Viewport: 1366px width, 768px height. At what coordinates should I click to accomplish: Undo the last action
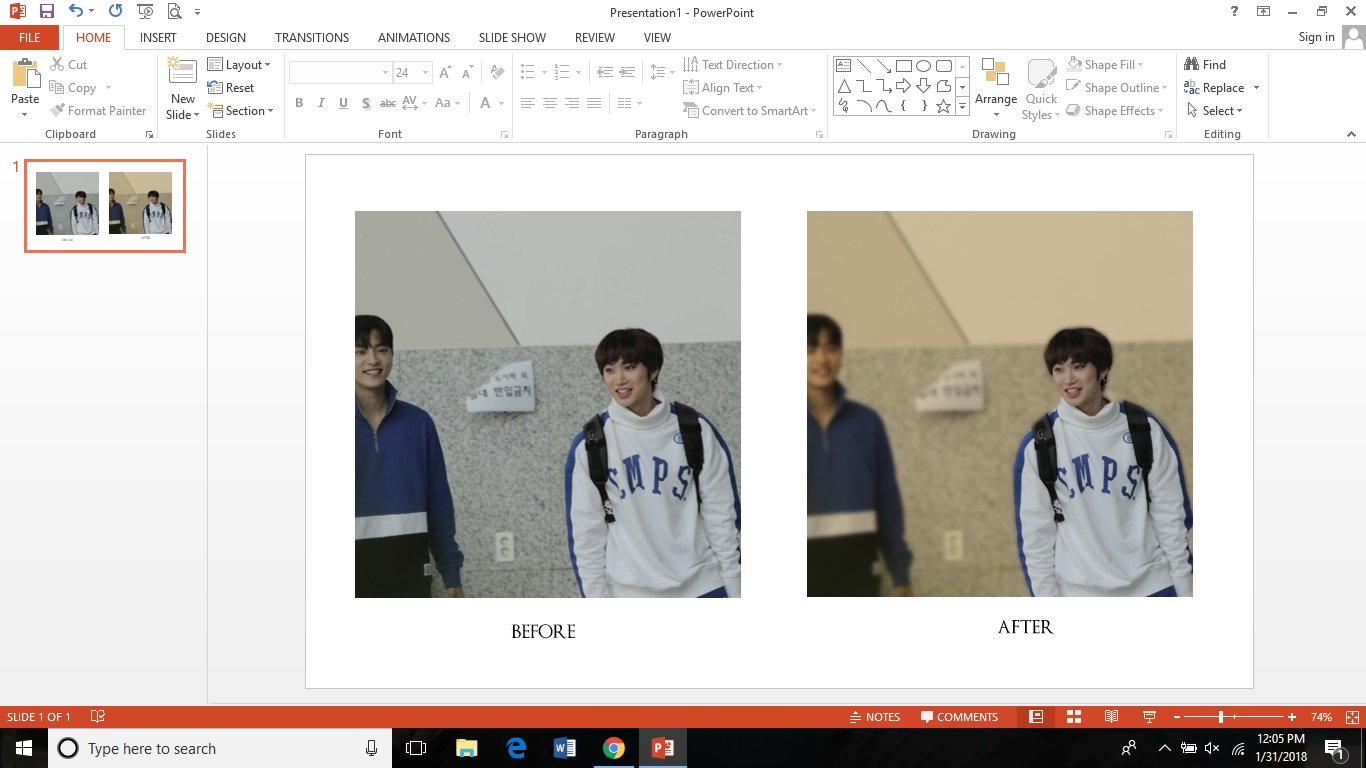[x=76, y=12]
